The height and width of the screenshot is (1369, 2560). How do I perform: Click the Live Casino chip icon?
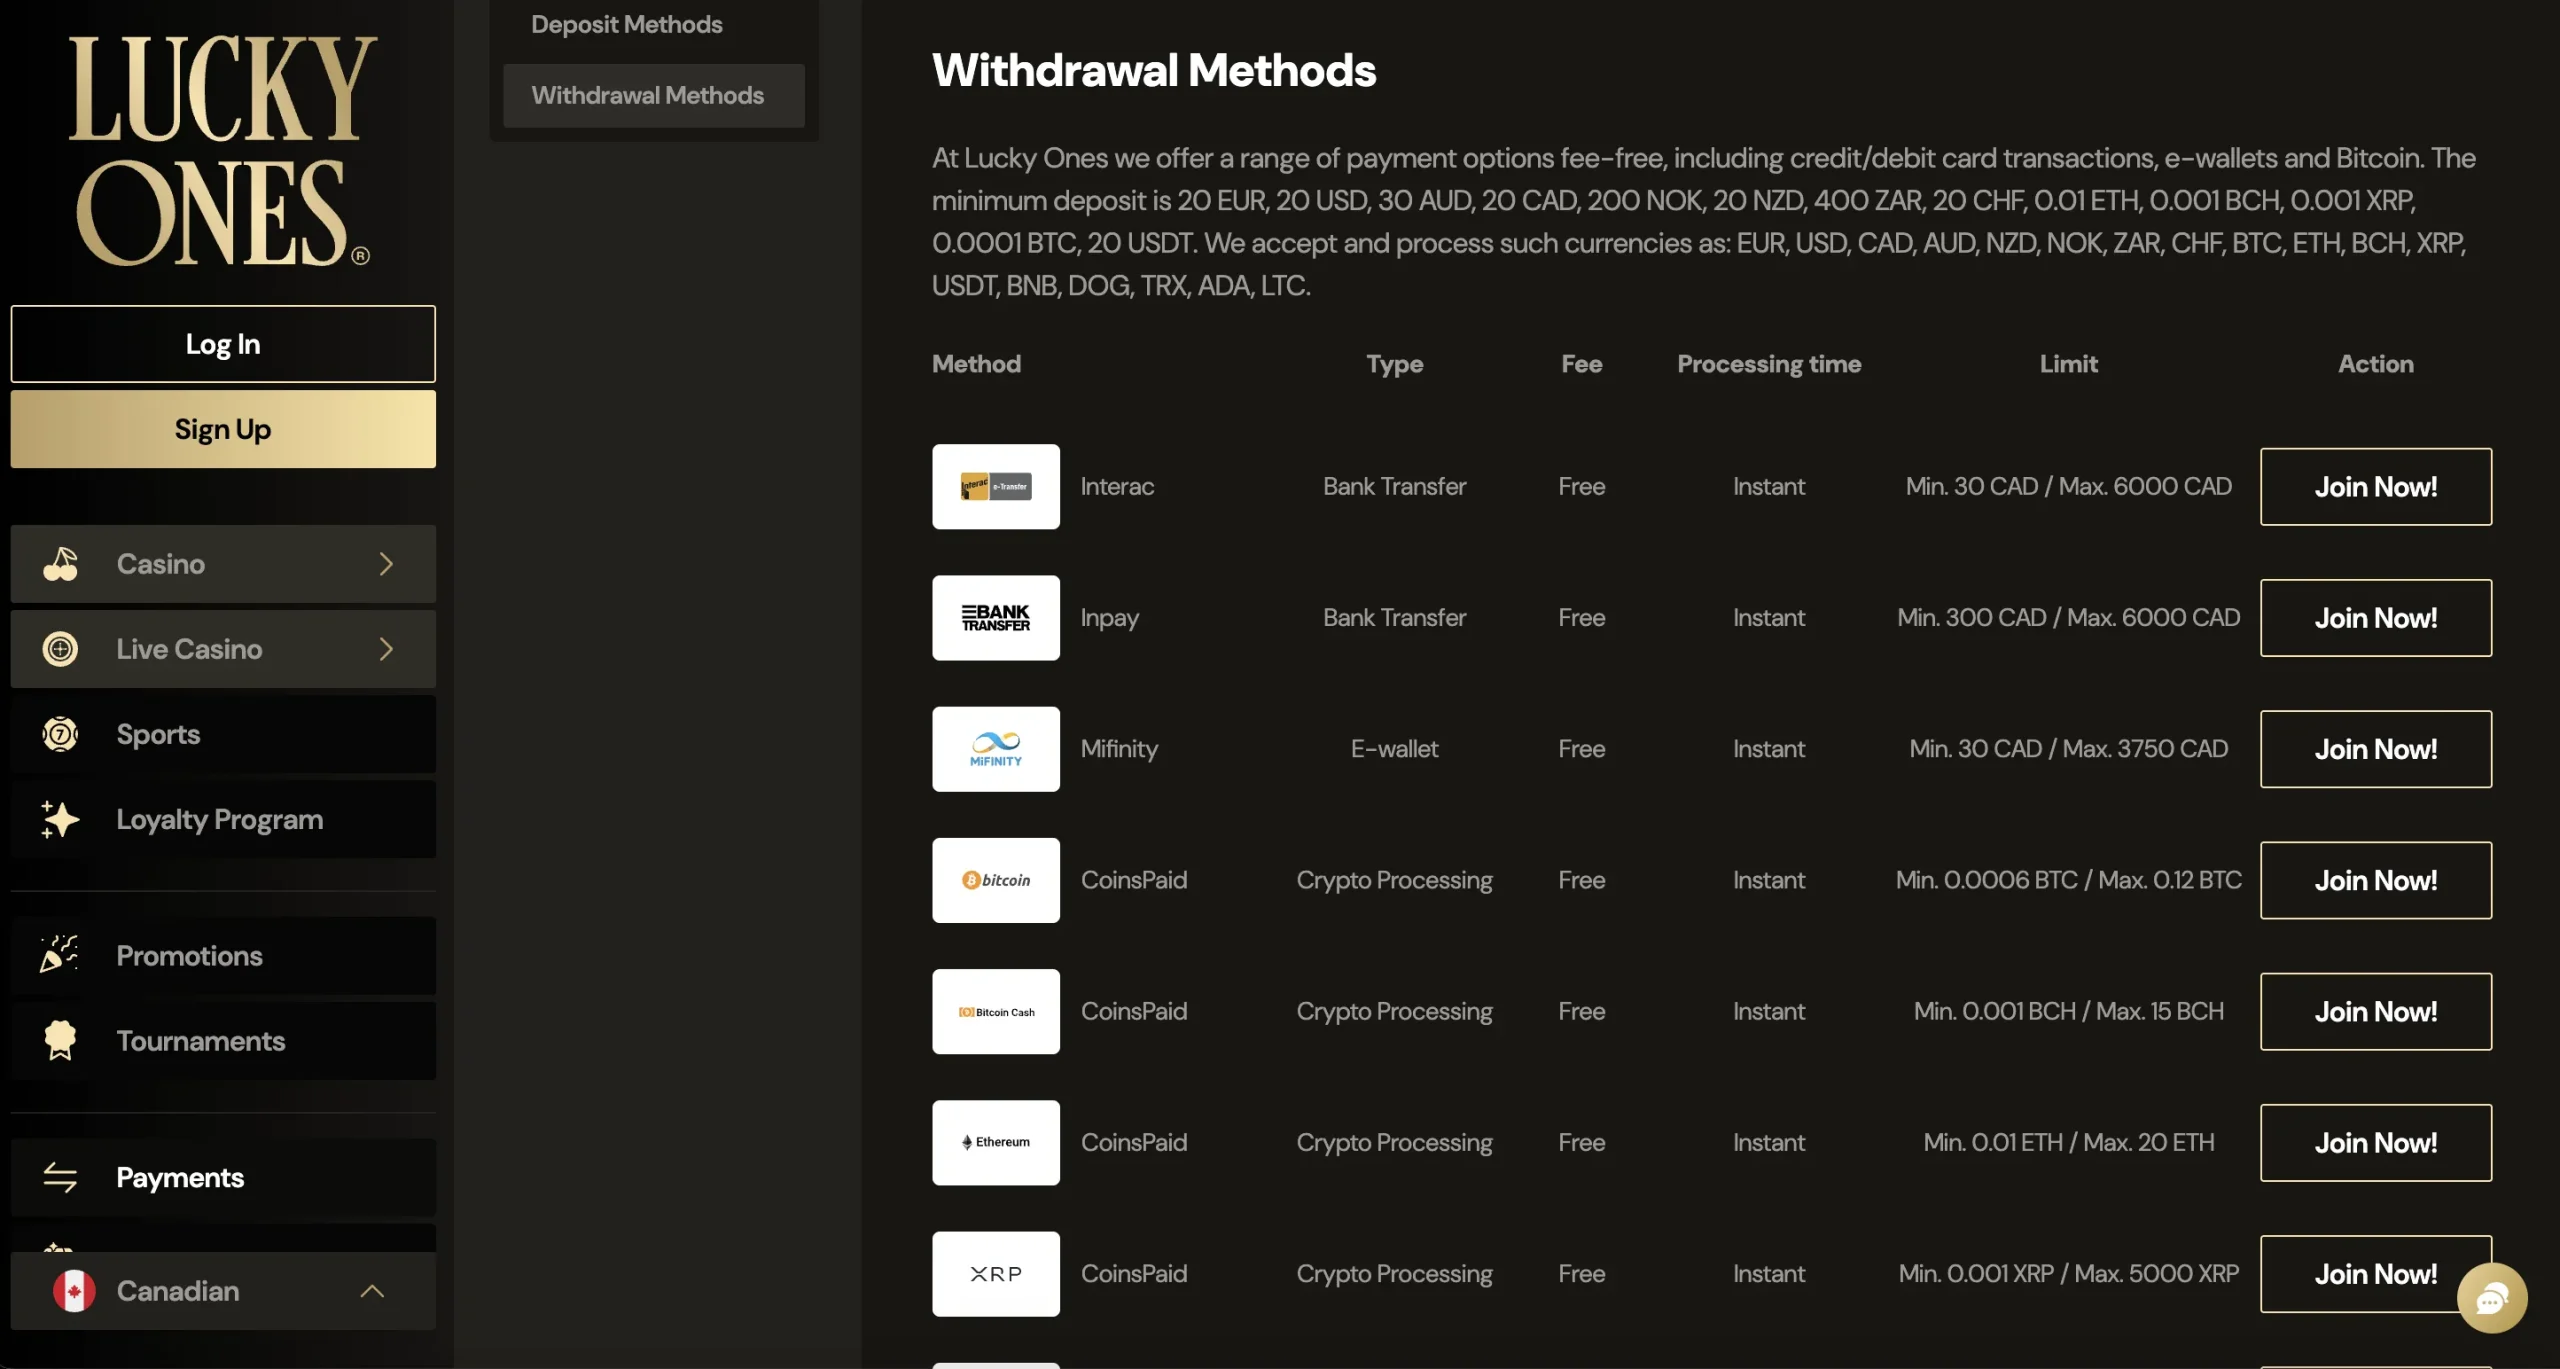point(60,649)
